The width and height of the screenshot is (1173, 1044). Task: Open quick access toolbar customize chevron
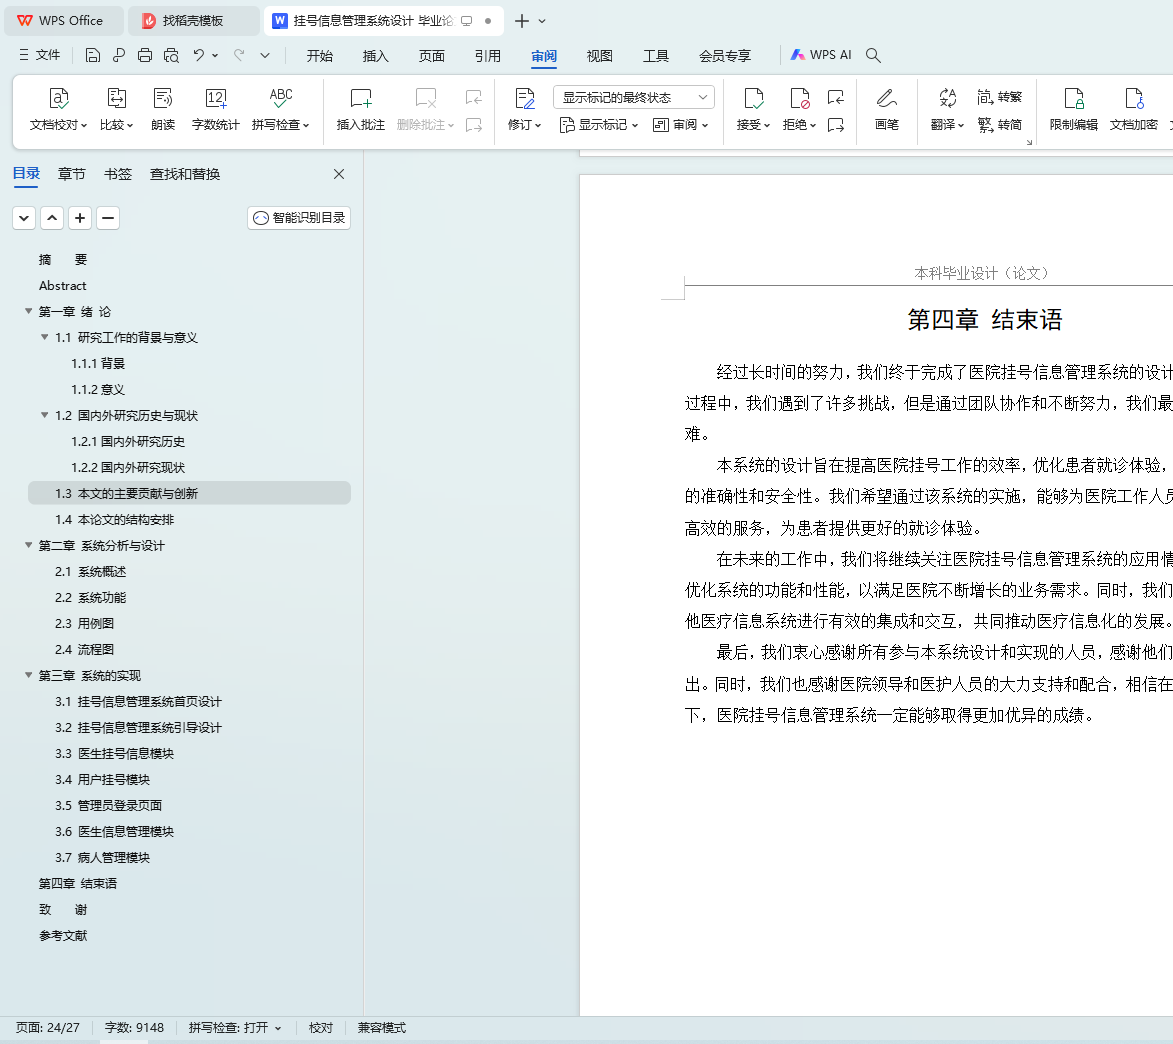point(265,55)
